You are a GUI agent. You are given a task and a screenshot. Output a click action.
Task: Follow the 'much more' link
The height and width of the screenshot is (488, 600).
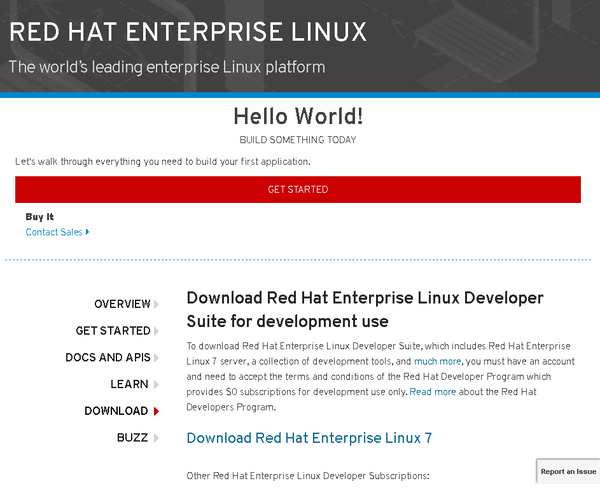click(437, 361)
